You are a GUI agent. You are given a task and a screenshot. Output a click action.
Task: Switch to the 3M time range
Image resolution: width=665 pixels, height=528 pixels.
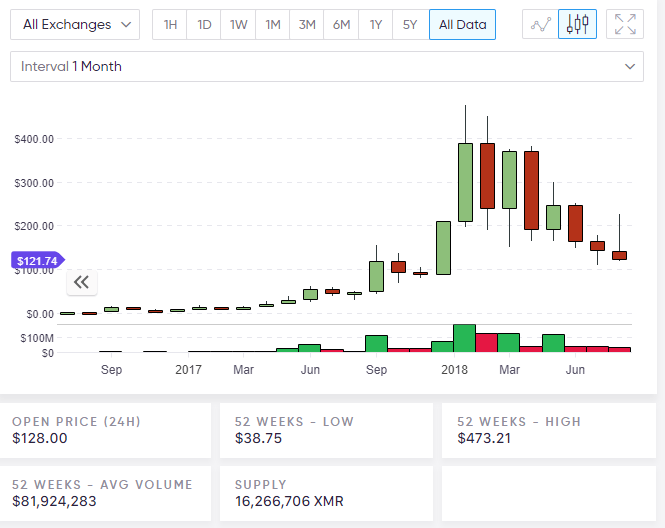tap(307, 25)
